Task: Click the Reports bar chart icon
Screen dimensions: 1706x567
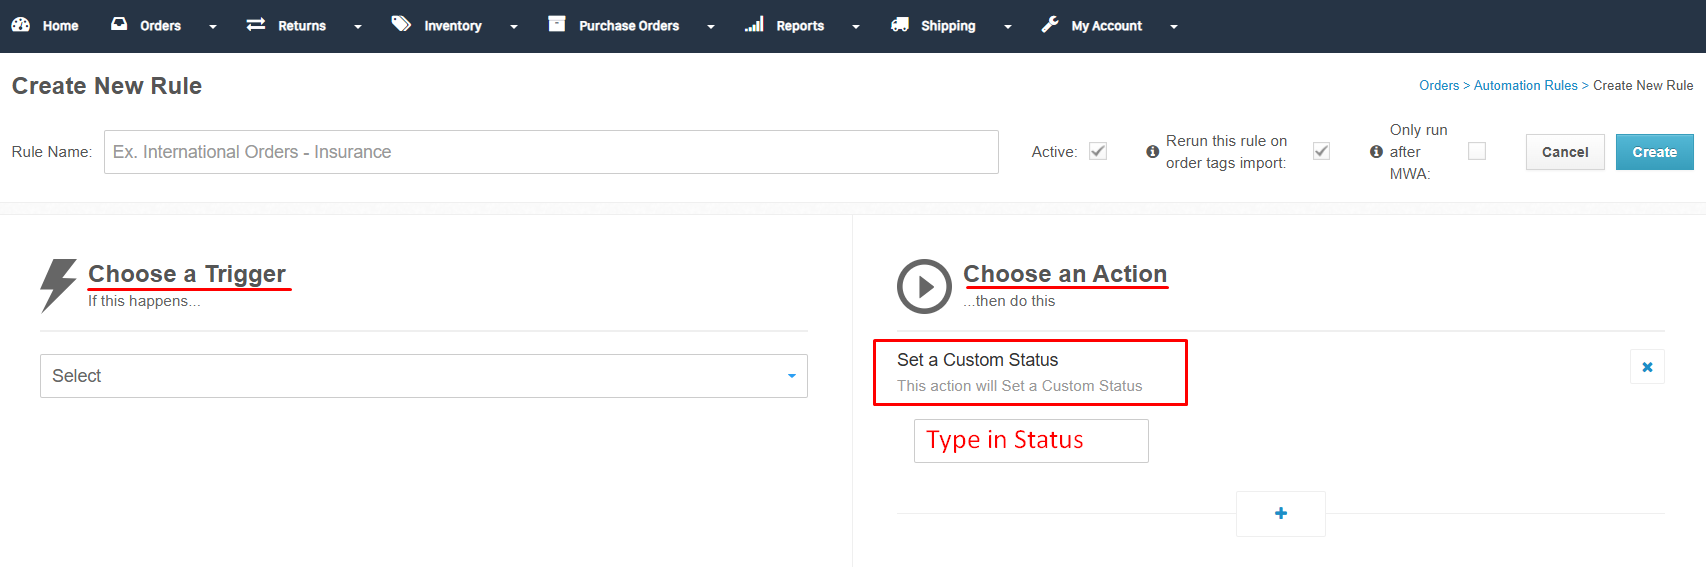Action: (x=754, y=25)
